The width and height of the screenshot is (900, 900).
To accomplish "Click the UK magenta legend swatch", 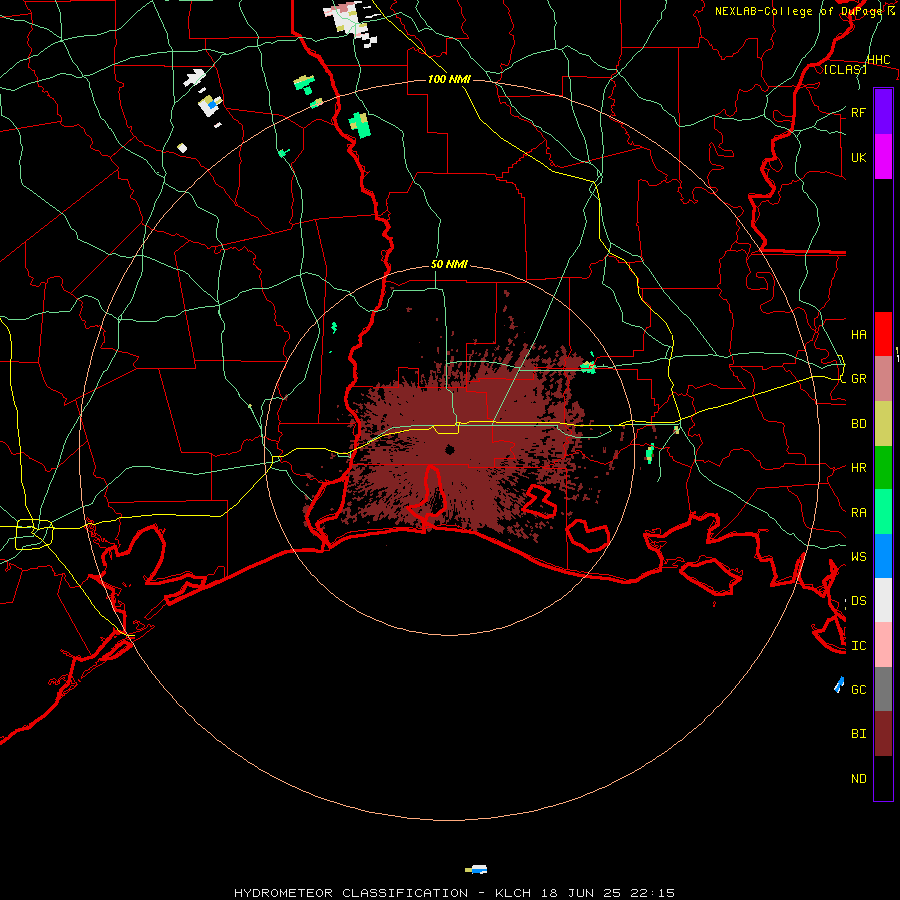I will pos(883,157).
